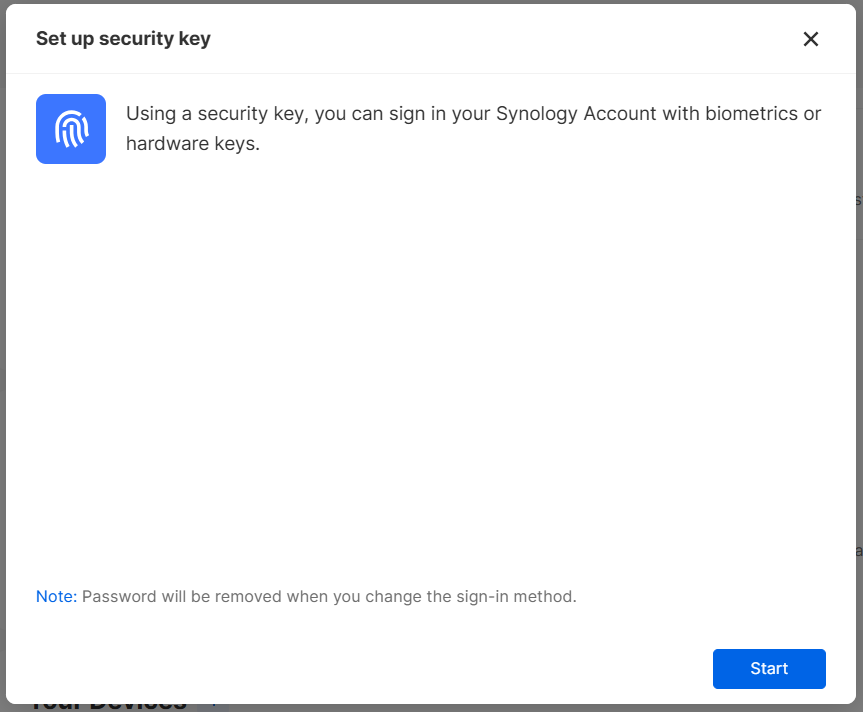
Task: Click the blue fingerprint security key icon
Action: pyautogui.click(x=71, y=129)
